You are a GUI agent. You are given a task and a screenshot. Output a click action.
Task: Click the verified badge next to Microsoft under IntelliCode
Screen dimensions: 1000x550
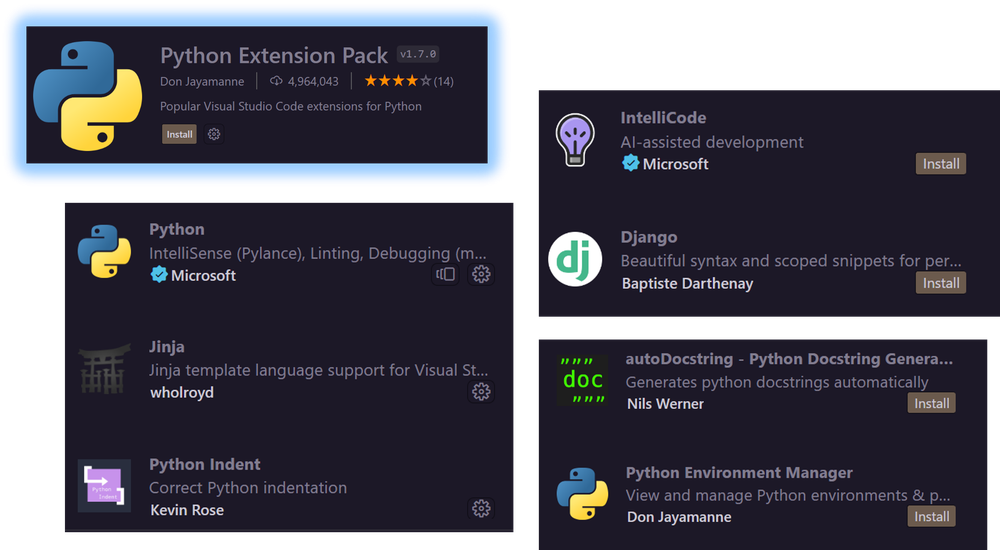pos(631,163)
